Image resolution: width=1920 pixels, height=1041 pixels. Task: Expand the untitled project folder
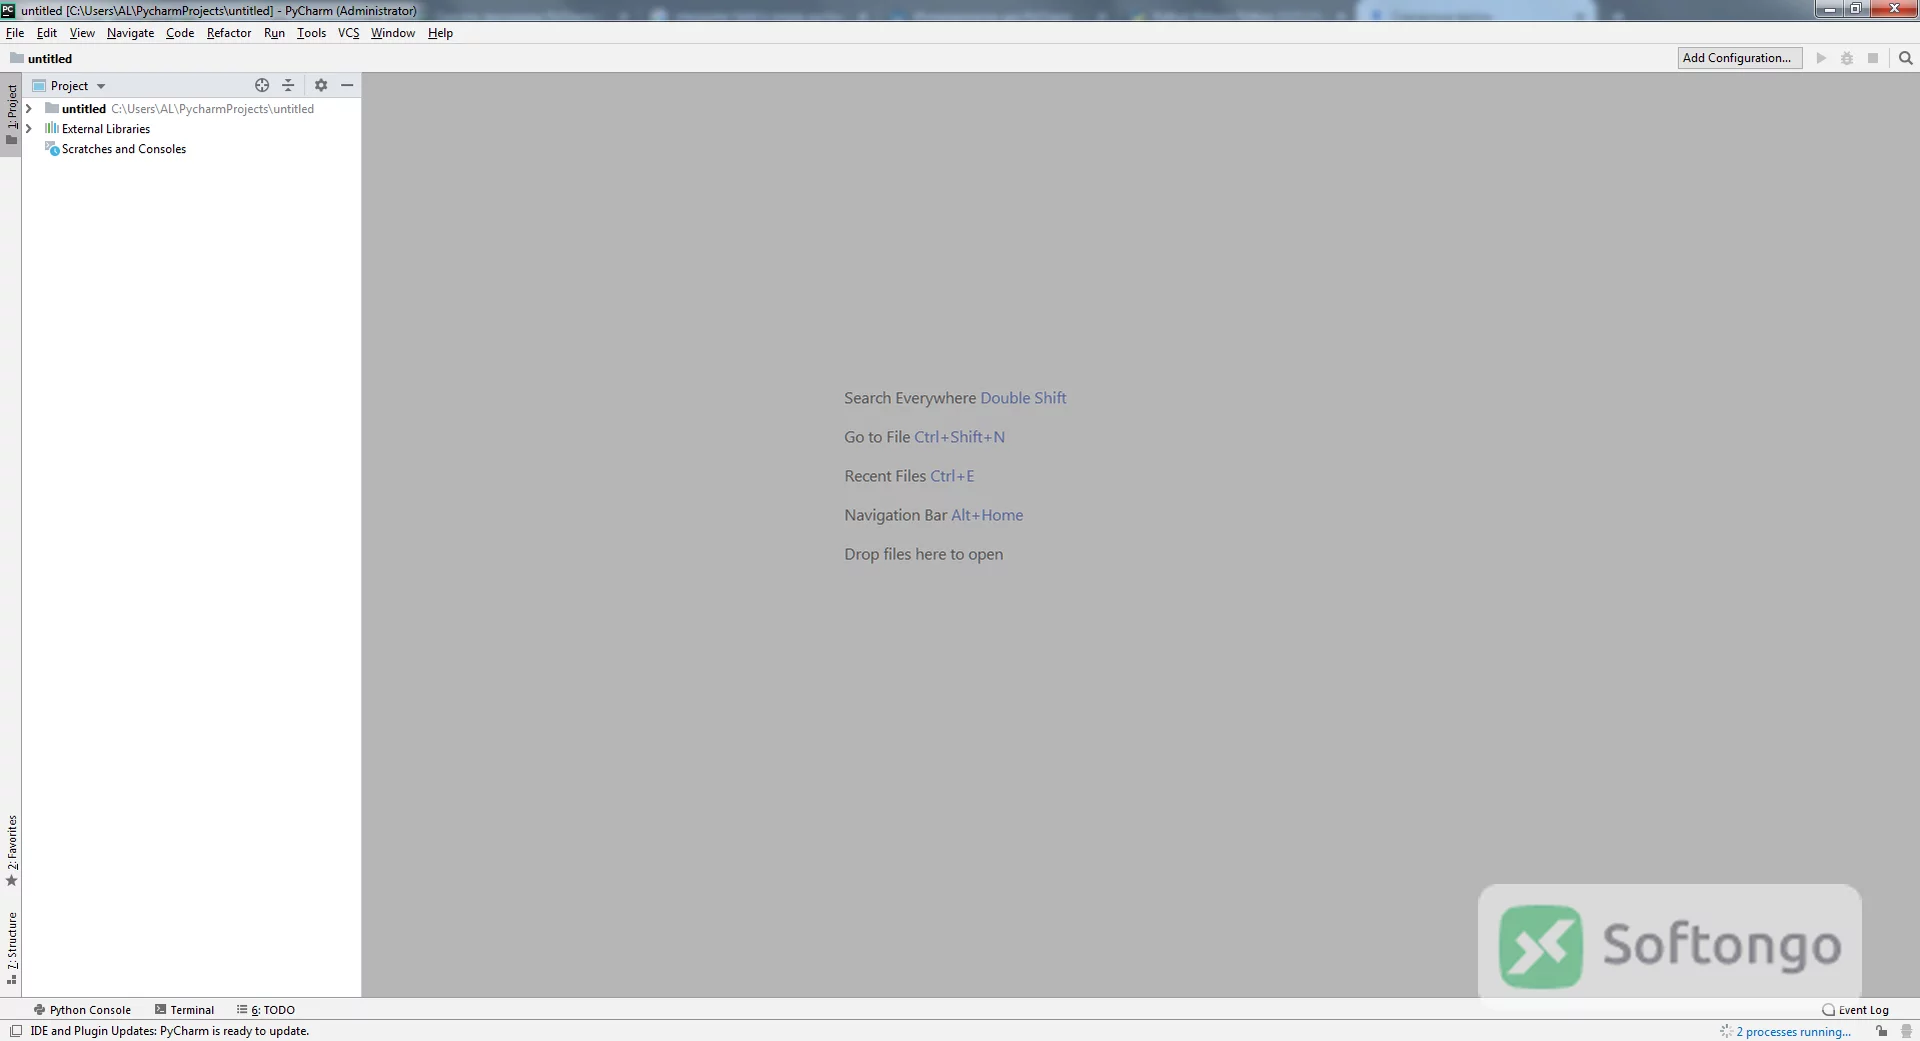(29, 109)
